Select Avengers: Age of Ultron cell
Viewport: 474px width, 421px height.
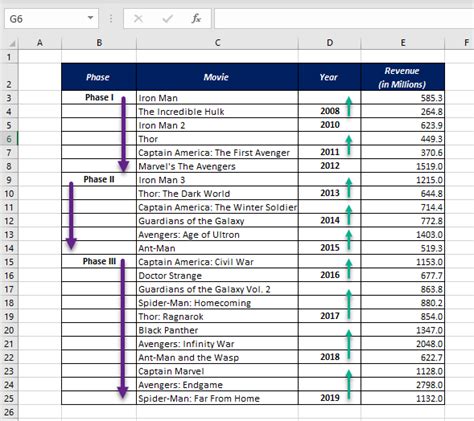coord(217,234)
